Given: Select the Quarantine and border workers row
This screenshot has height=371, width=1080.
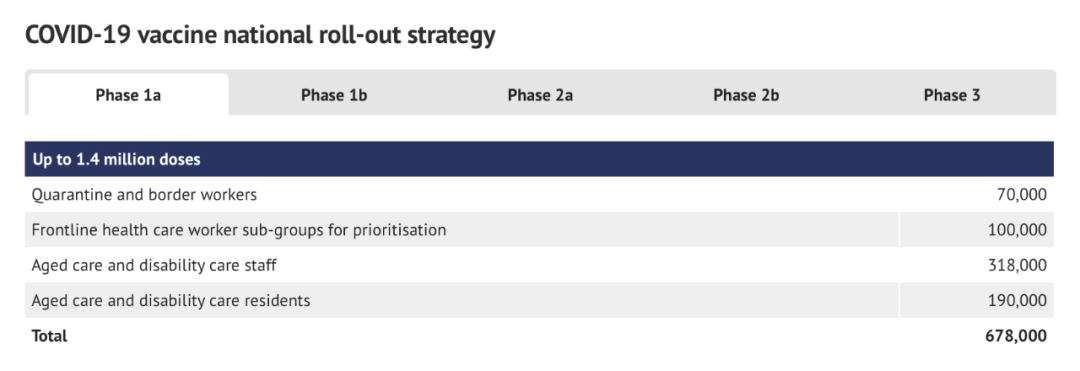Looking at the screenshot, I should pos(540,195).
